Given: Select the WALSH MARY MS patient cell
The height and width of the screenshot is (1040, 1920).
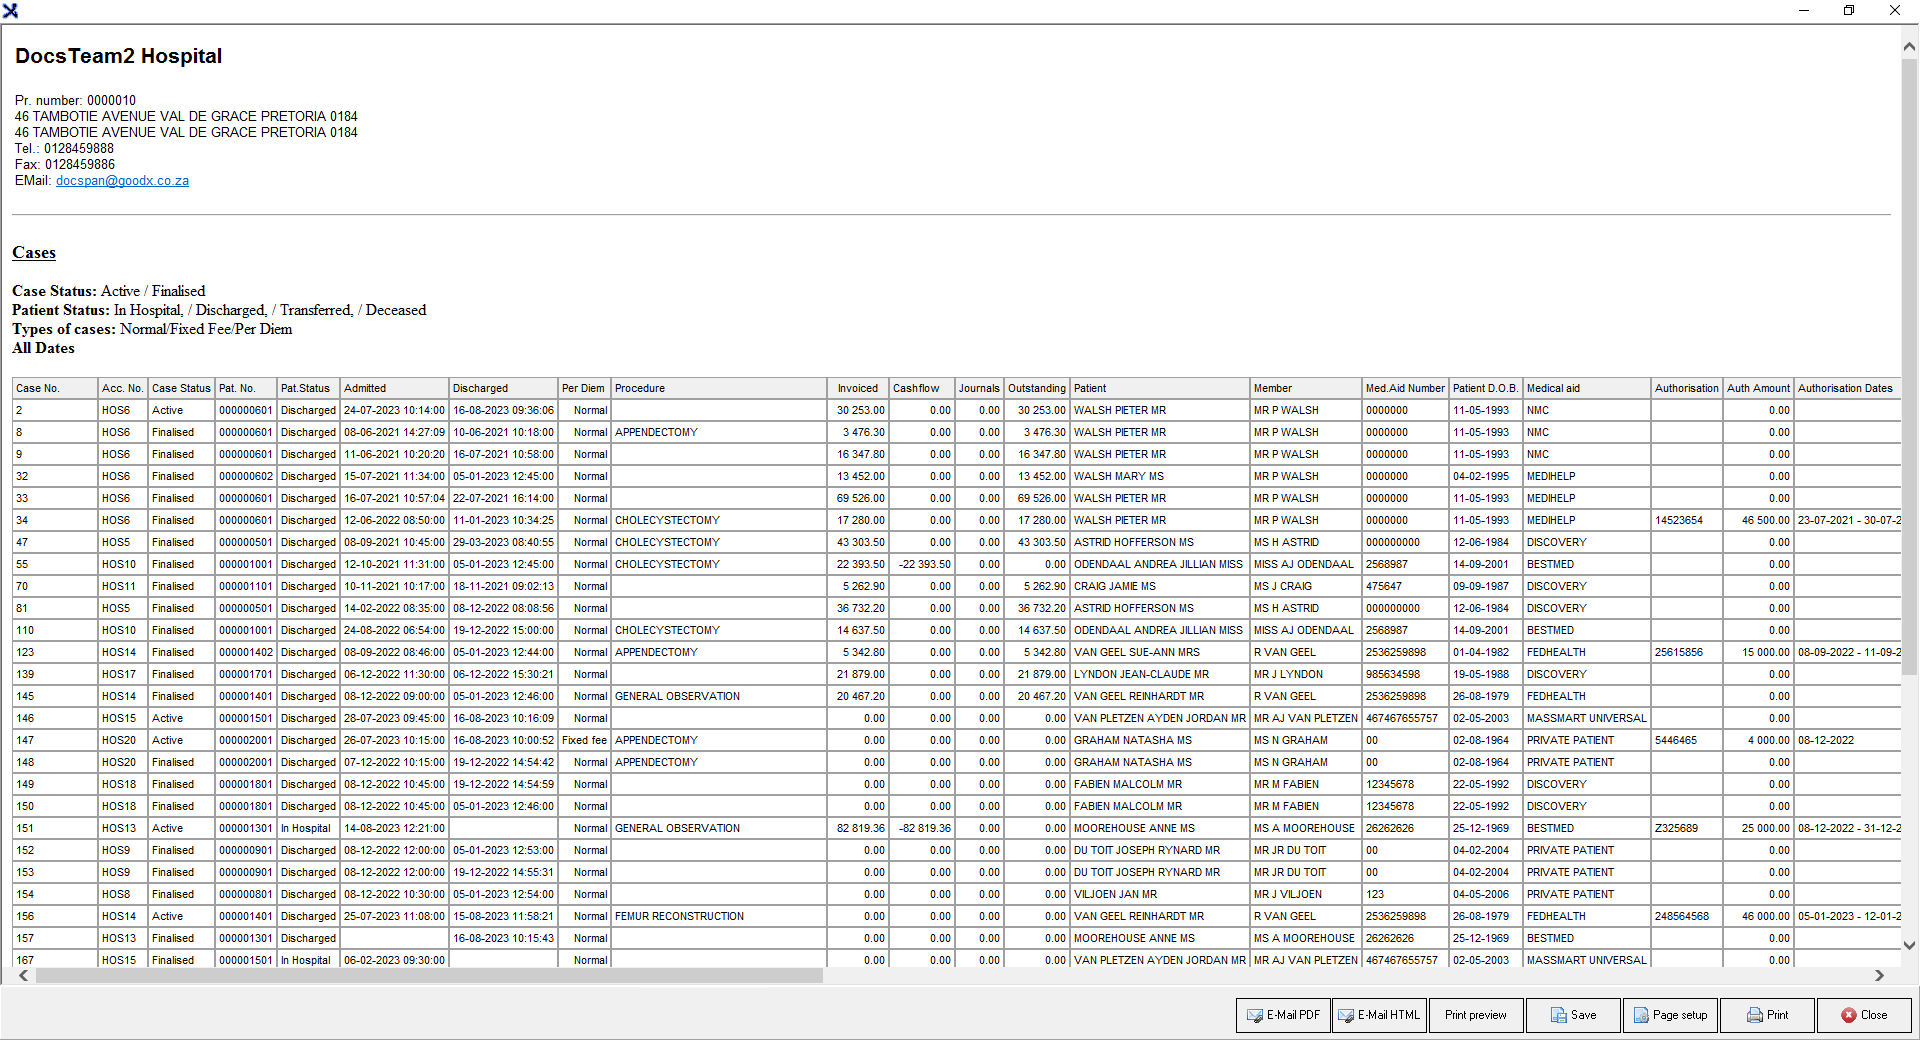Looking at the screenshot, I should click(x=1118, y=476).
